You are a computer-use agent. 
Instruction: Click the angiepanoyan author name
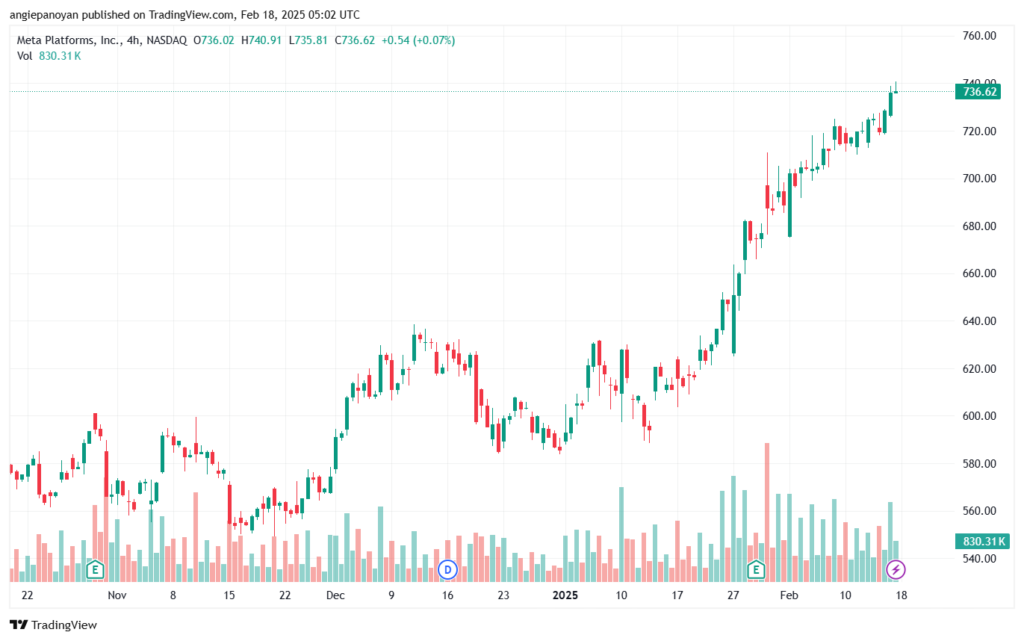pyautogui.click(x=44, y=14)
